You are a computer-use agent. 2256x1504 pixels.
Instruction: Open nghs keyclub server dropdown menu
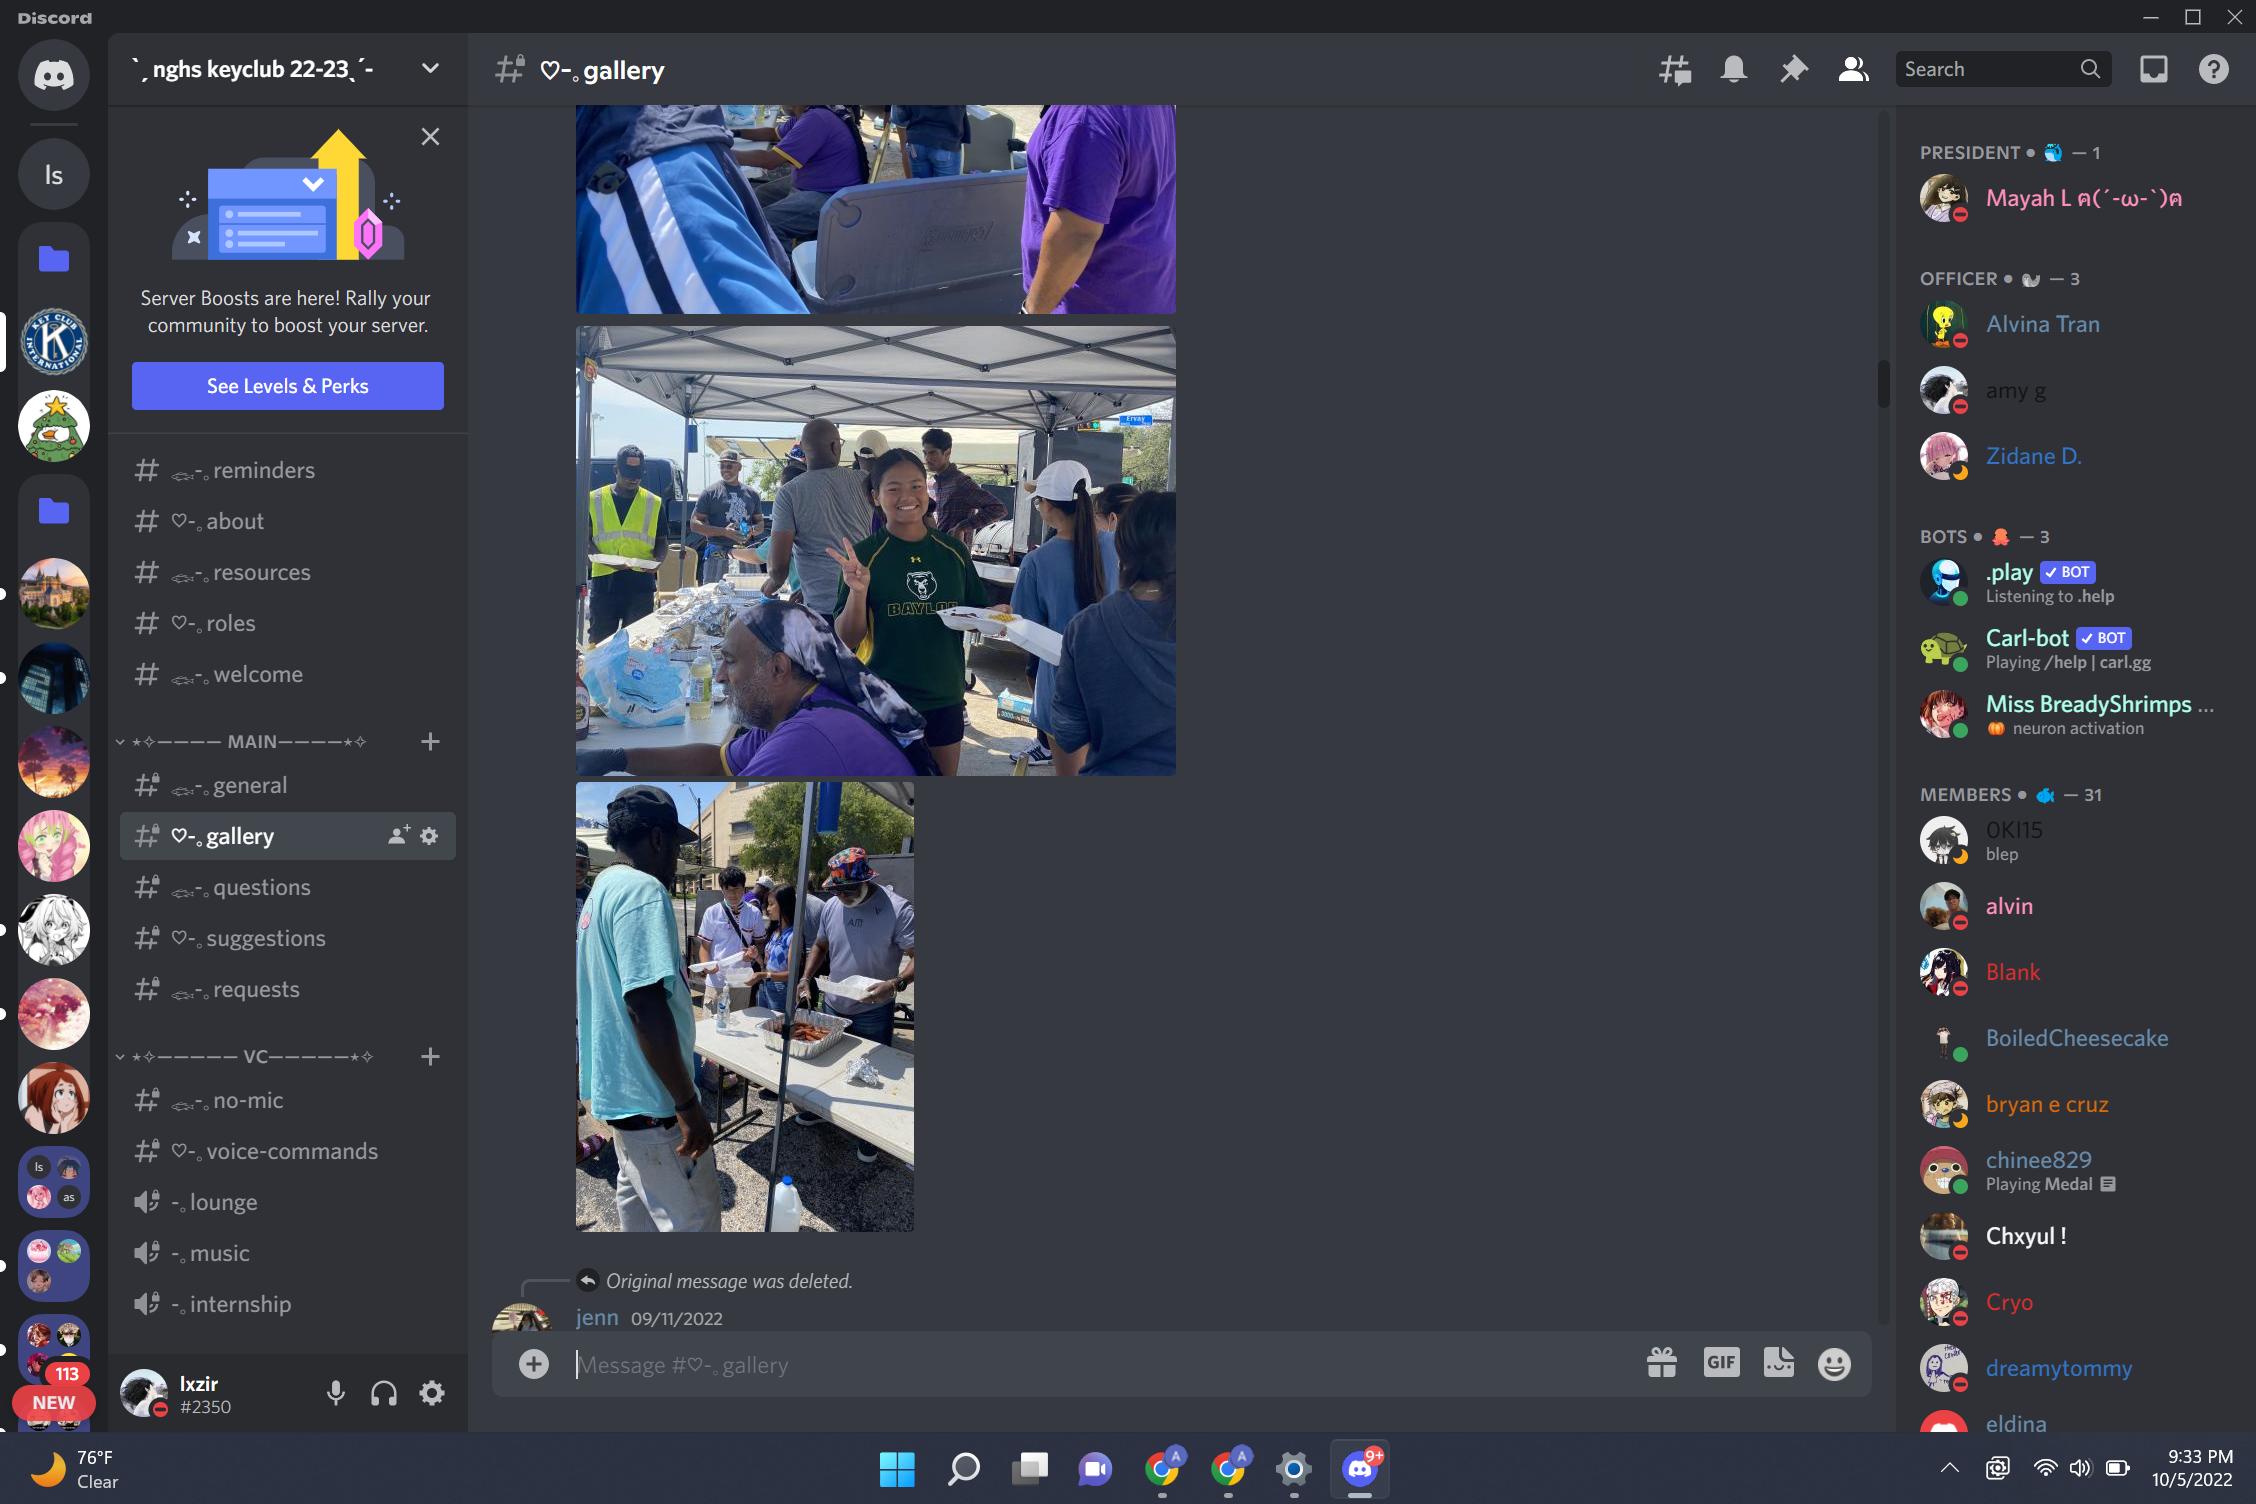coord(430,69)
